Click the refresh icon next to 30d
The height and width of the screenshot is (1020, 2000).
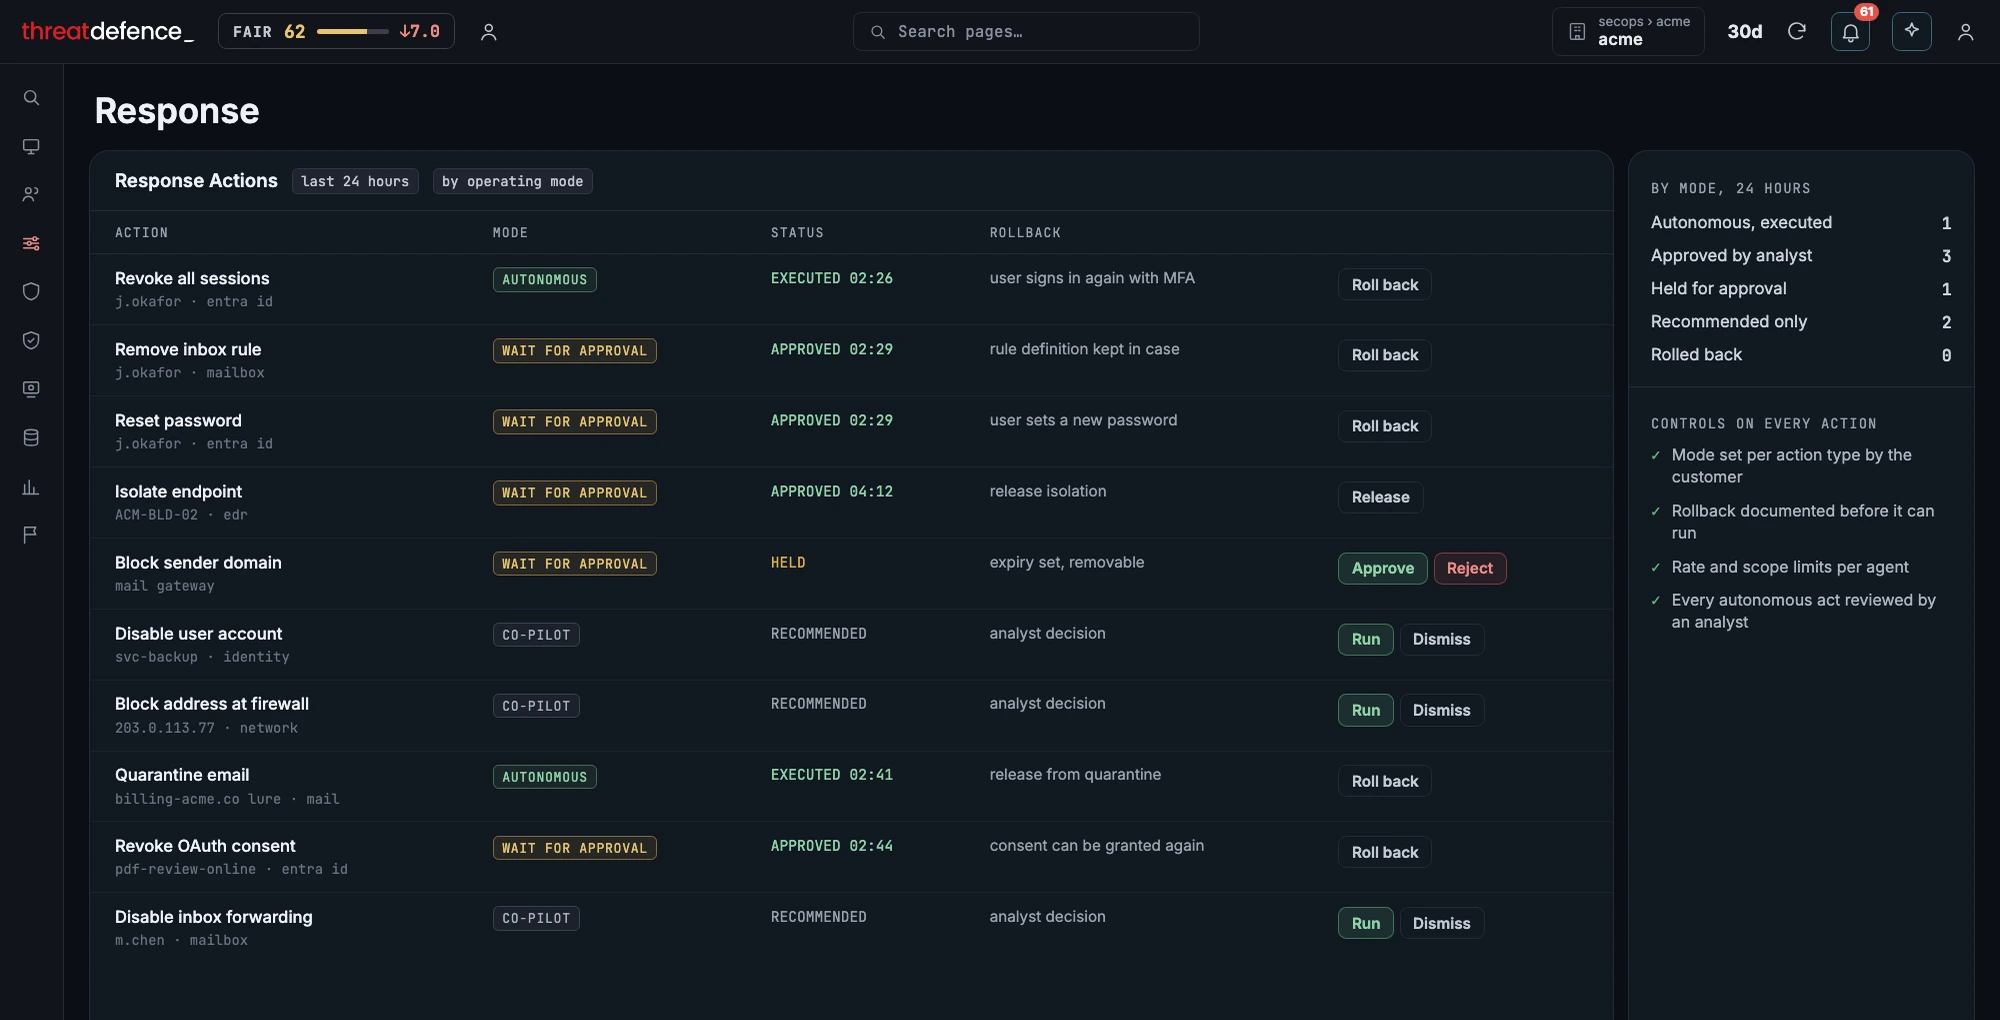pos(1797,32)
